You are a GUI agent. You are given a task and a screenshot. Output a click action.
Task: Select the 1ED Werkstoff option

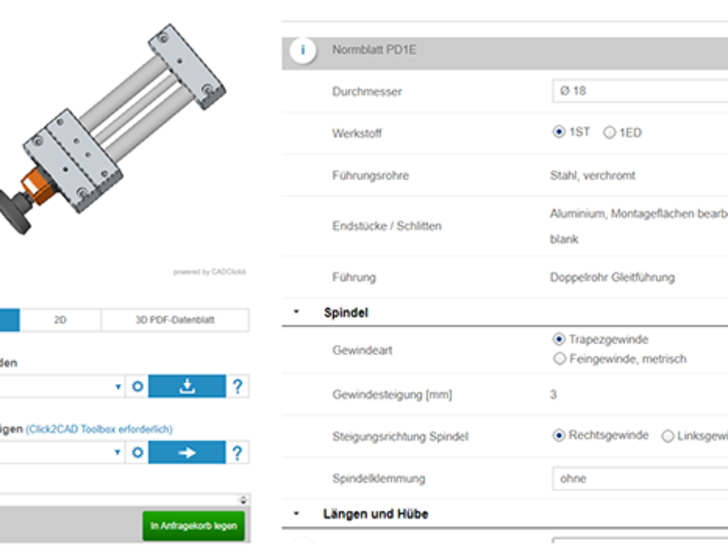click(610, 133)
